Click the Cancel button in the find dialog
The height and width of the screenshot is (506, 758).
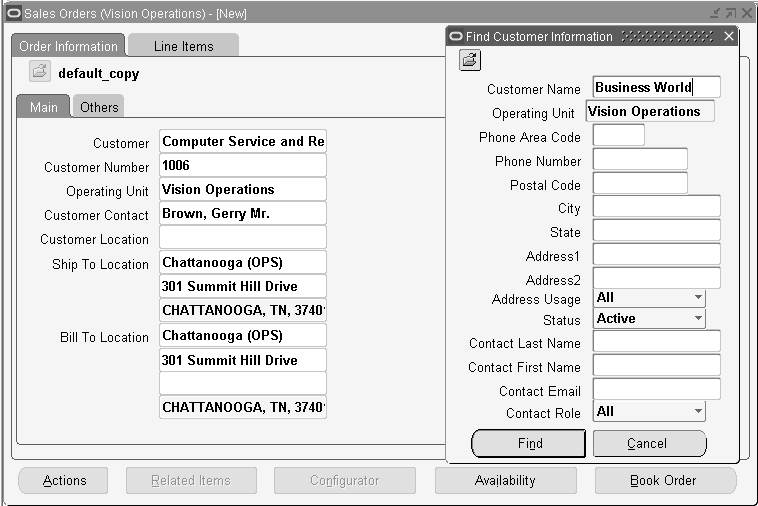point(649,443)
